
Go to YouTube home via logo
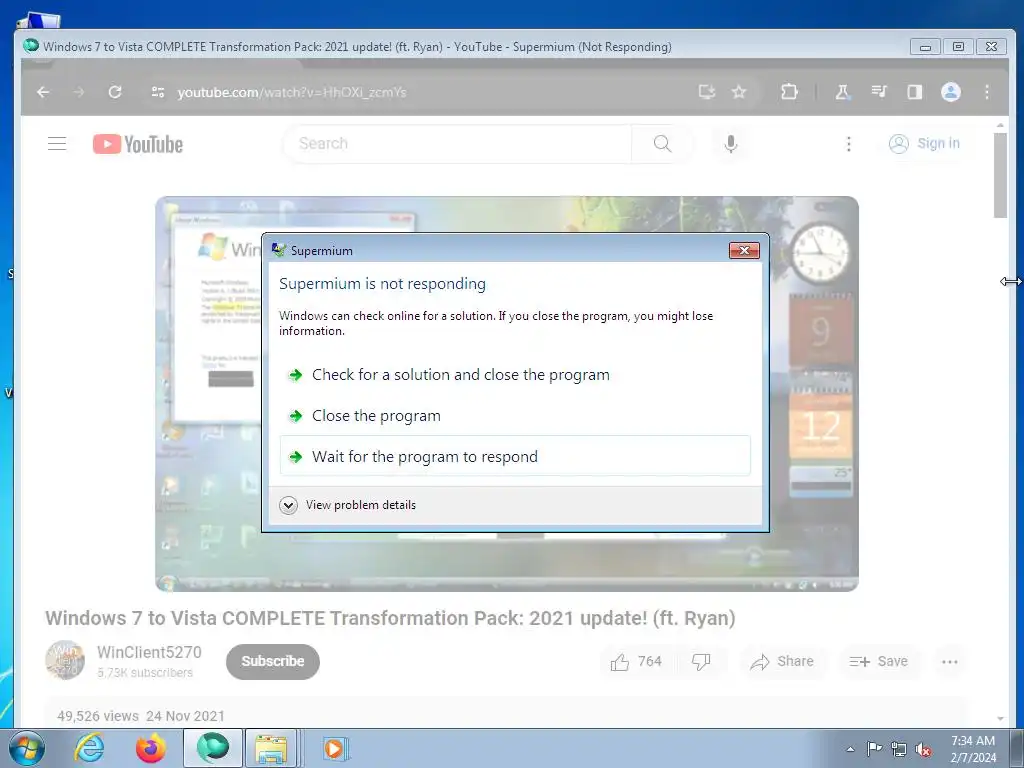(138, 144)
